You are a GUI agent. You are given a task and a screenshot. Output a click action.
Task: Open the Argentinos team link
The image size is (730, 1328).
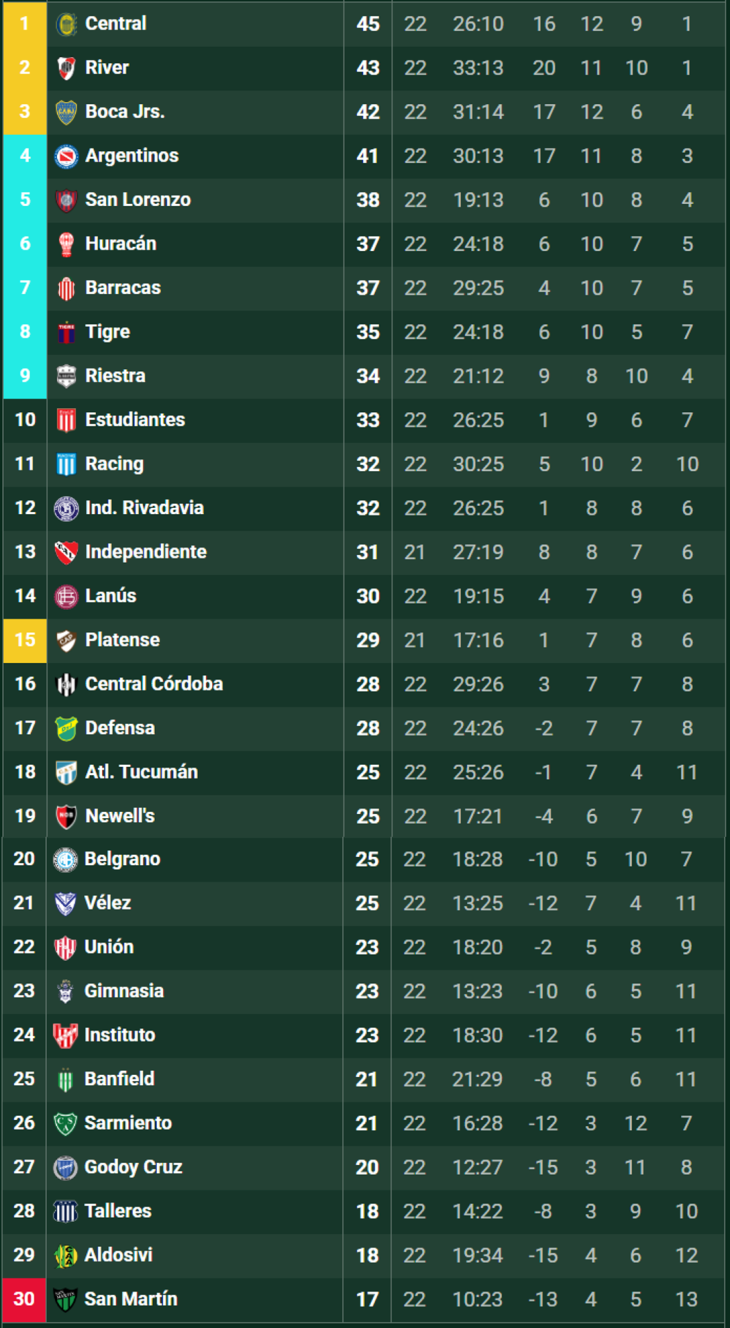coord(132,155)
